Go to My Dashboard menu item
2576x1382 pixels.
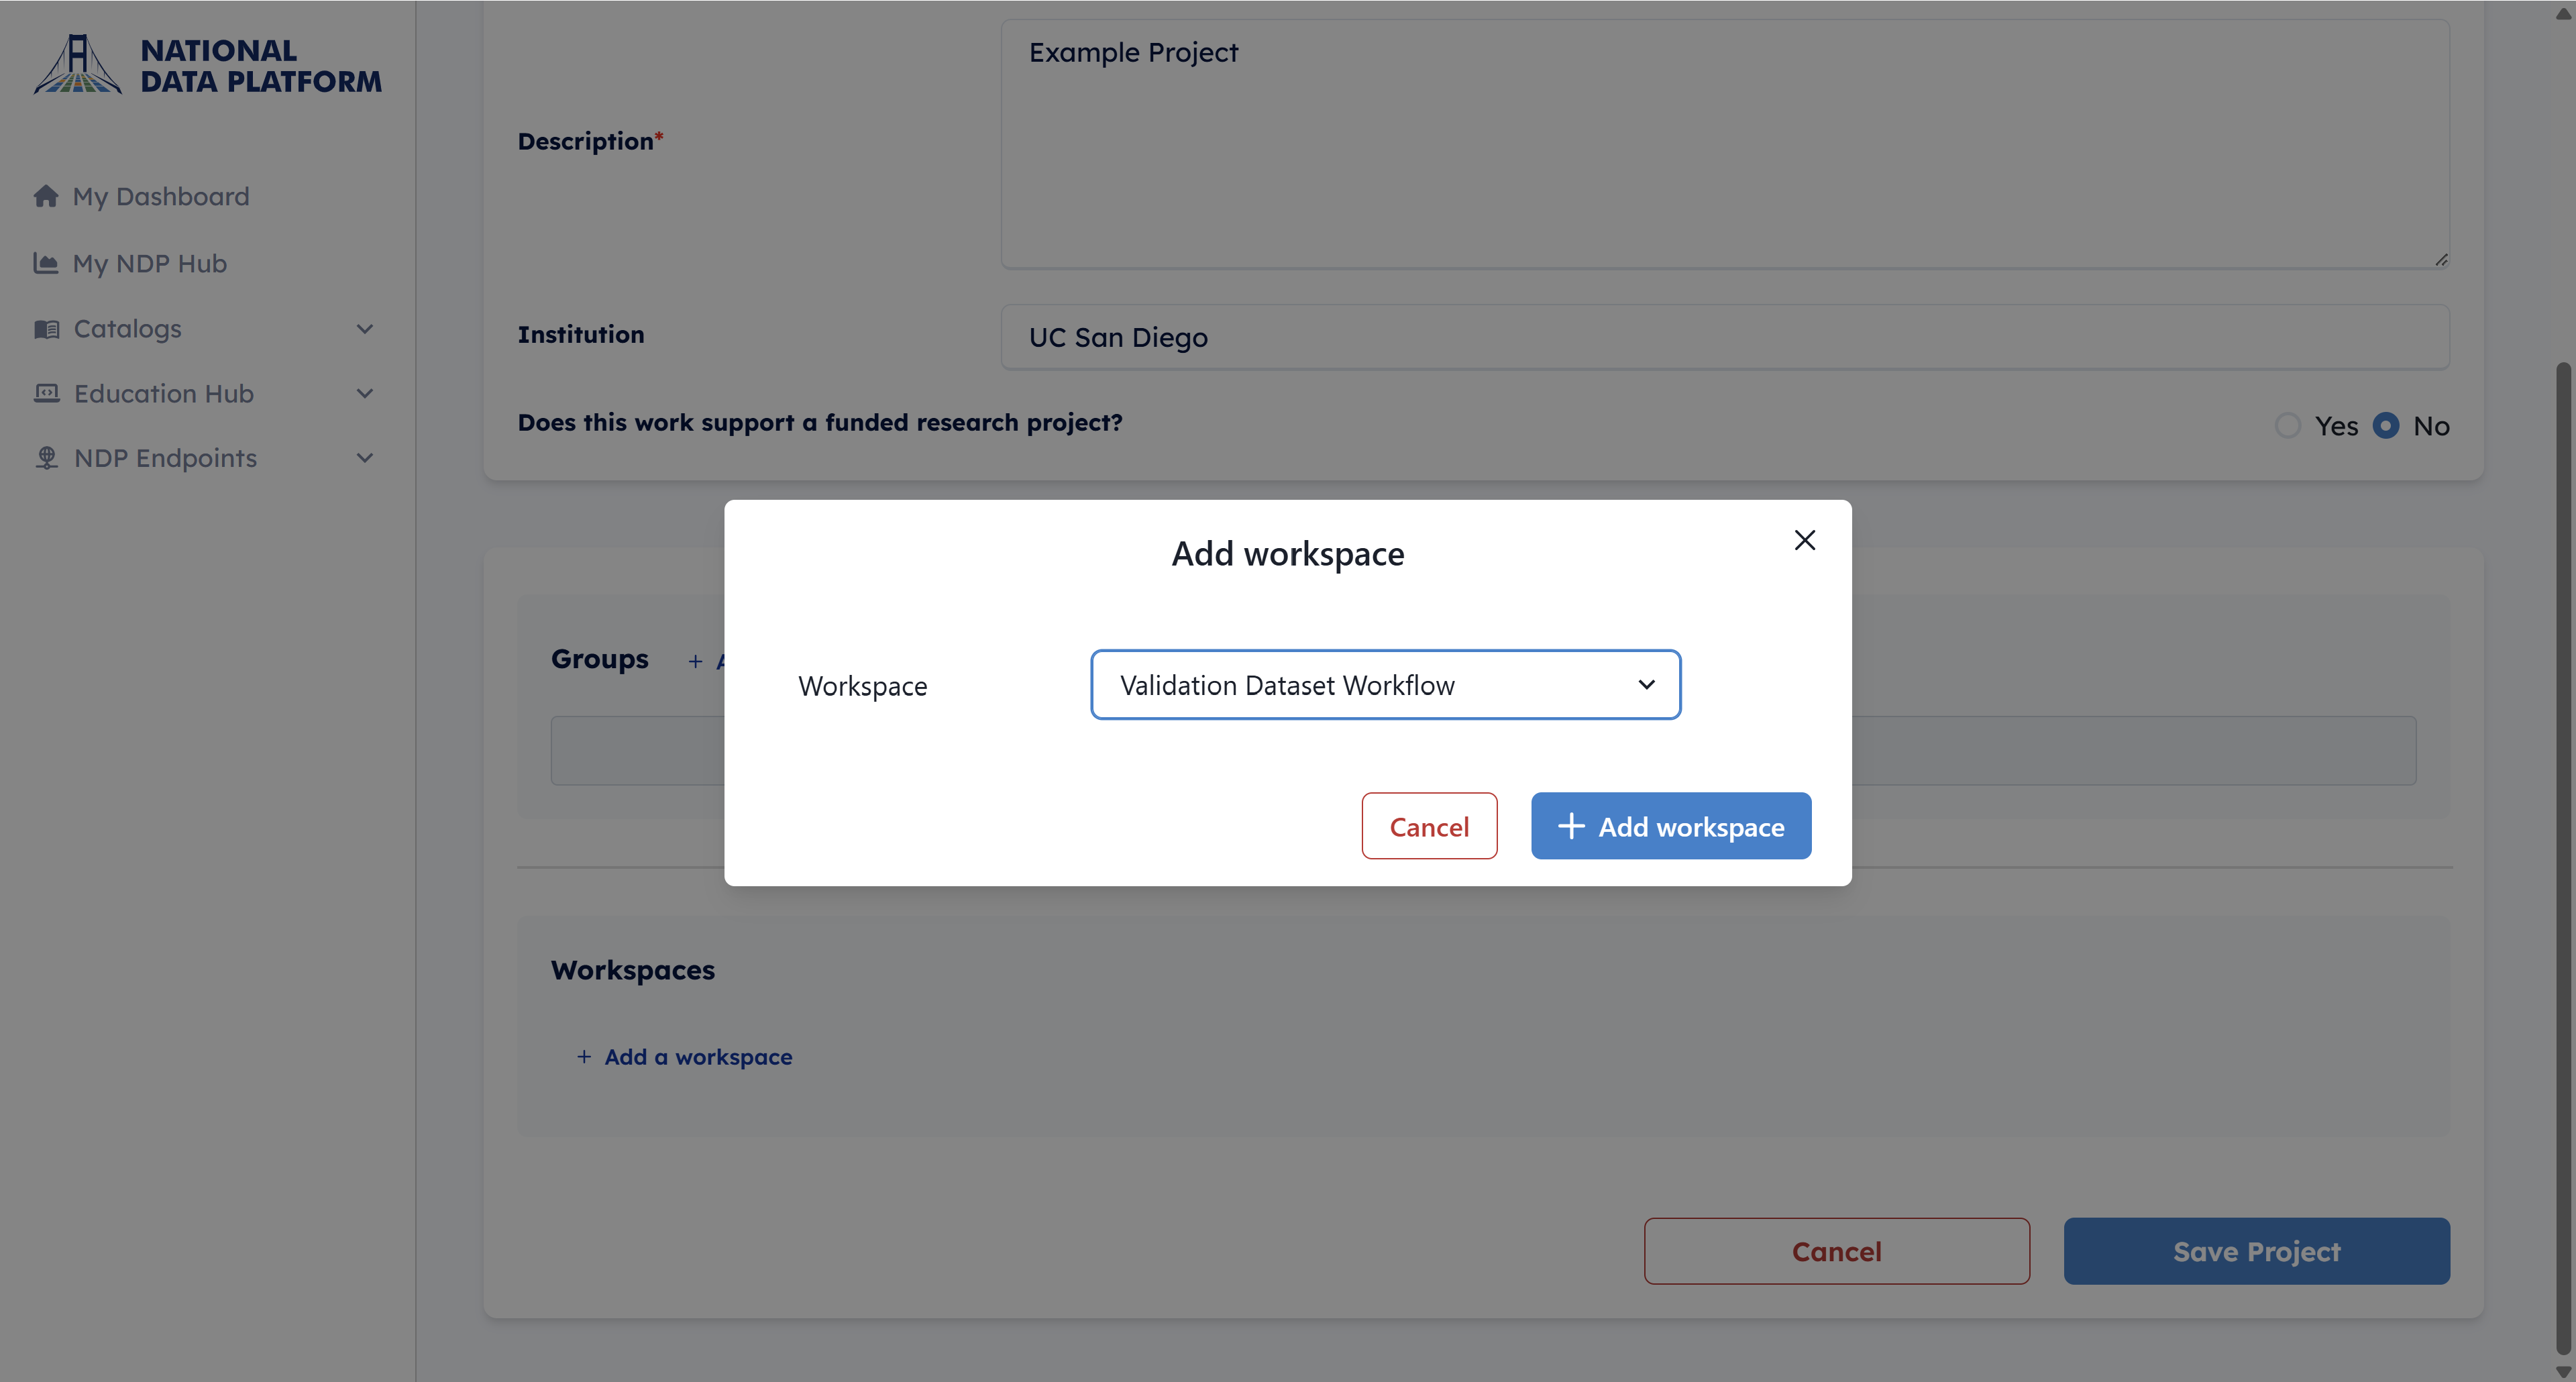(161, 196)
